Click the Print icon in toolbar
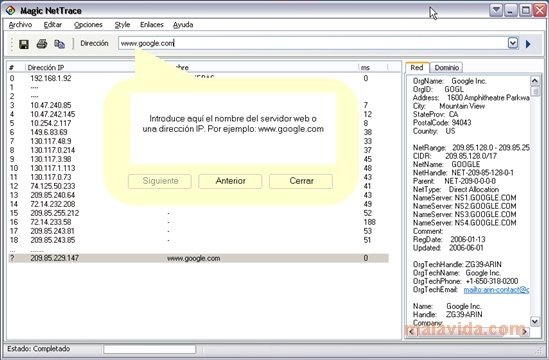Image resolution: width=549 pixels, height=360 pixels. point(42,44)
